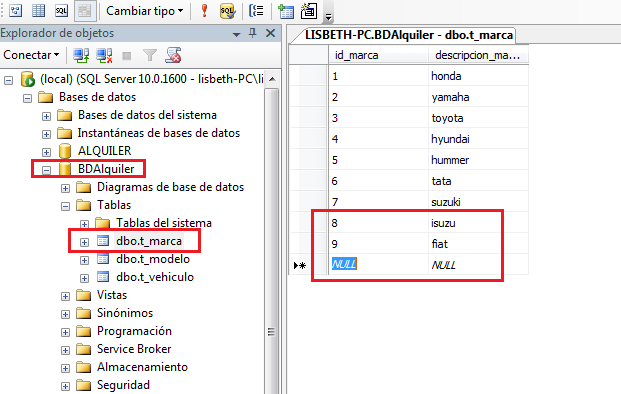Viewport: 621px width, 394px height.
Task: Select the (local) server icon
Action: pyautogui.click(x=28, y=79)
